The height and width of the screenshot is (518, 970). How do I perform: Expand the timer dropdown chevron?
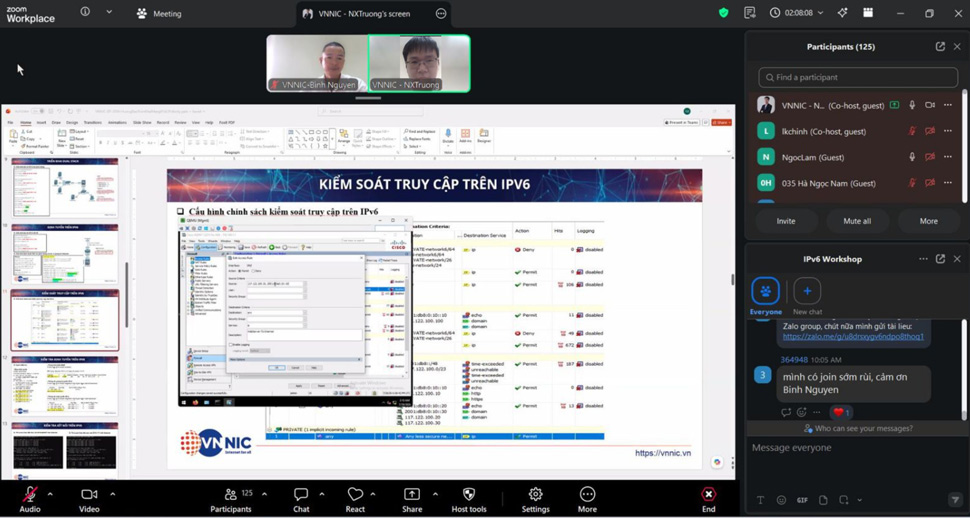pos(821,13)
